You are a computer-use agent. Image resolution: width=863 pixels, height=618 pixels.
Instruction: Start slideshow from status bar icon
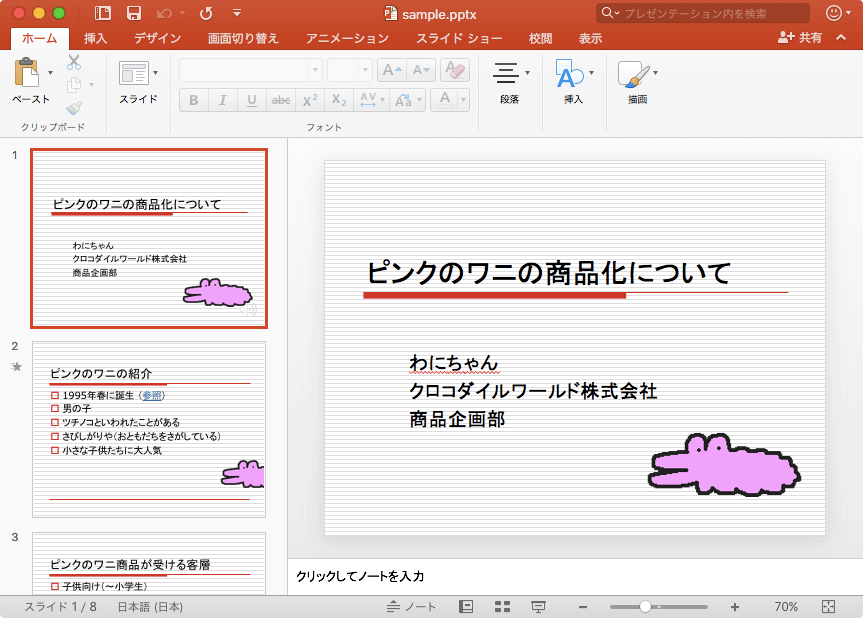[x=539, y=607]
